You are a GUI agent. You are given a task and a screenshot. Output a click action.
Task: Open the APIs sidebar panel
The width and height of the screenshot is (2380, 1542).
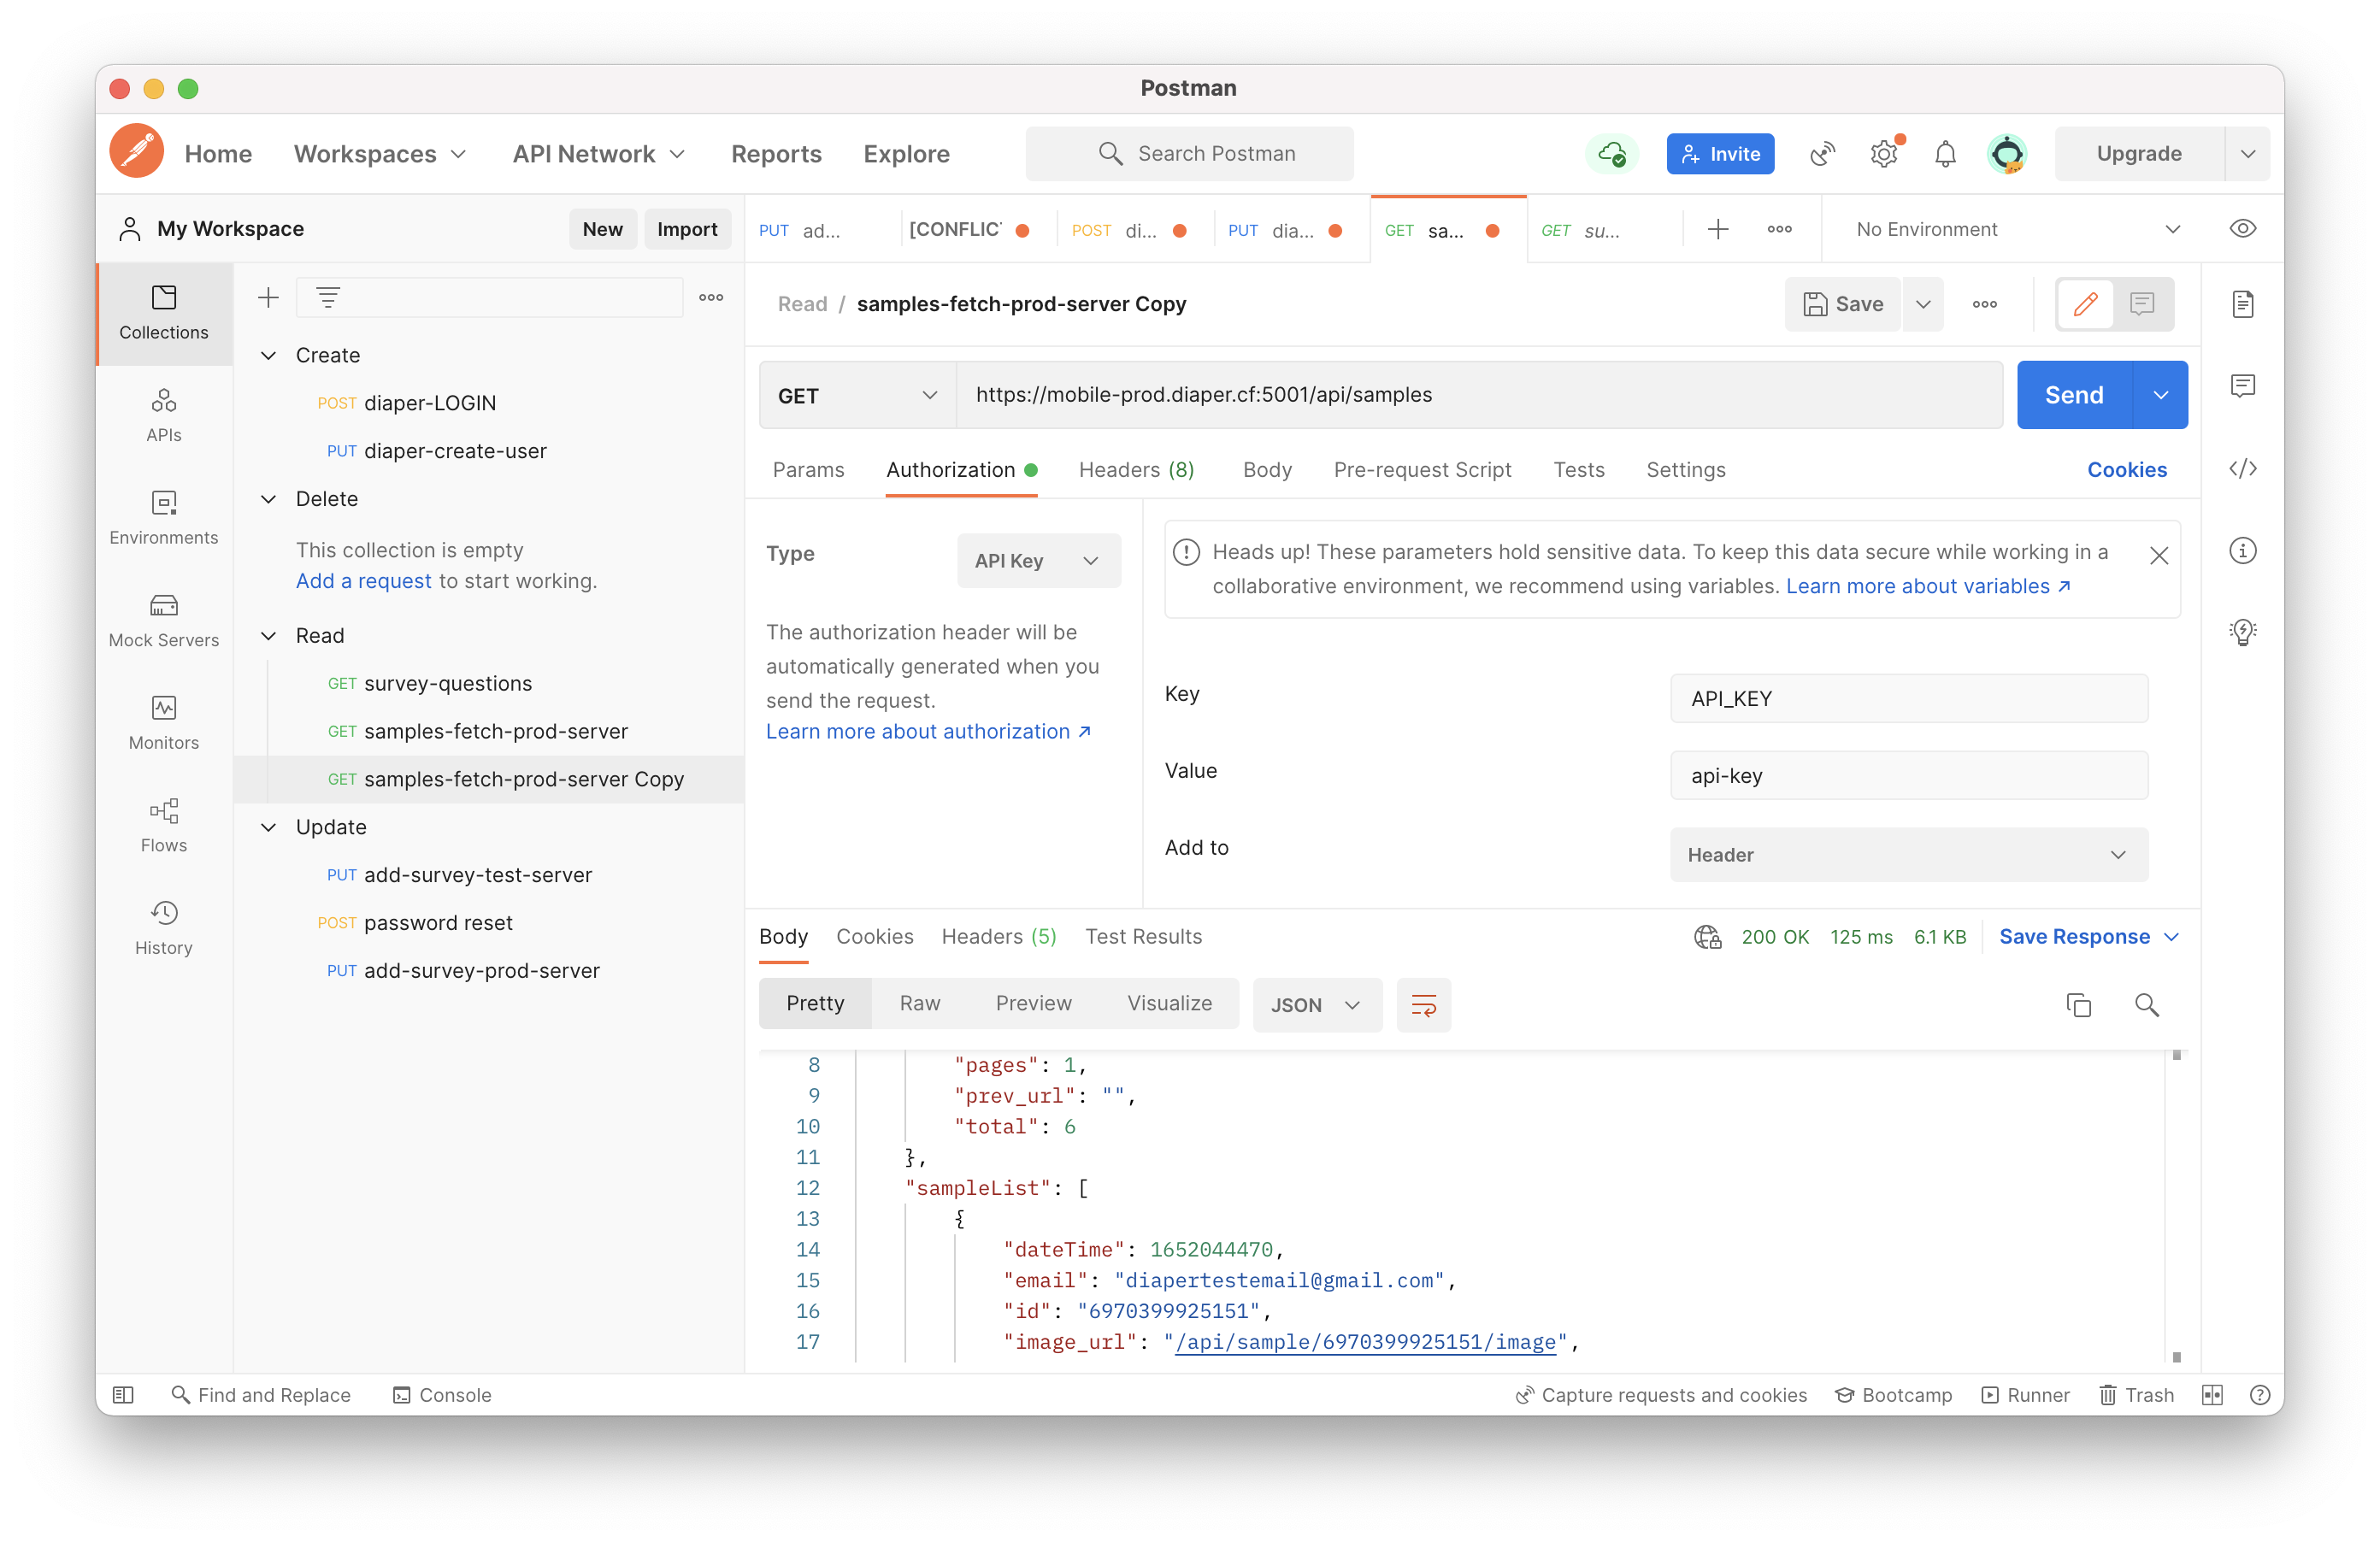point(164,416)
